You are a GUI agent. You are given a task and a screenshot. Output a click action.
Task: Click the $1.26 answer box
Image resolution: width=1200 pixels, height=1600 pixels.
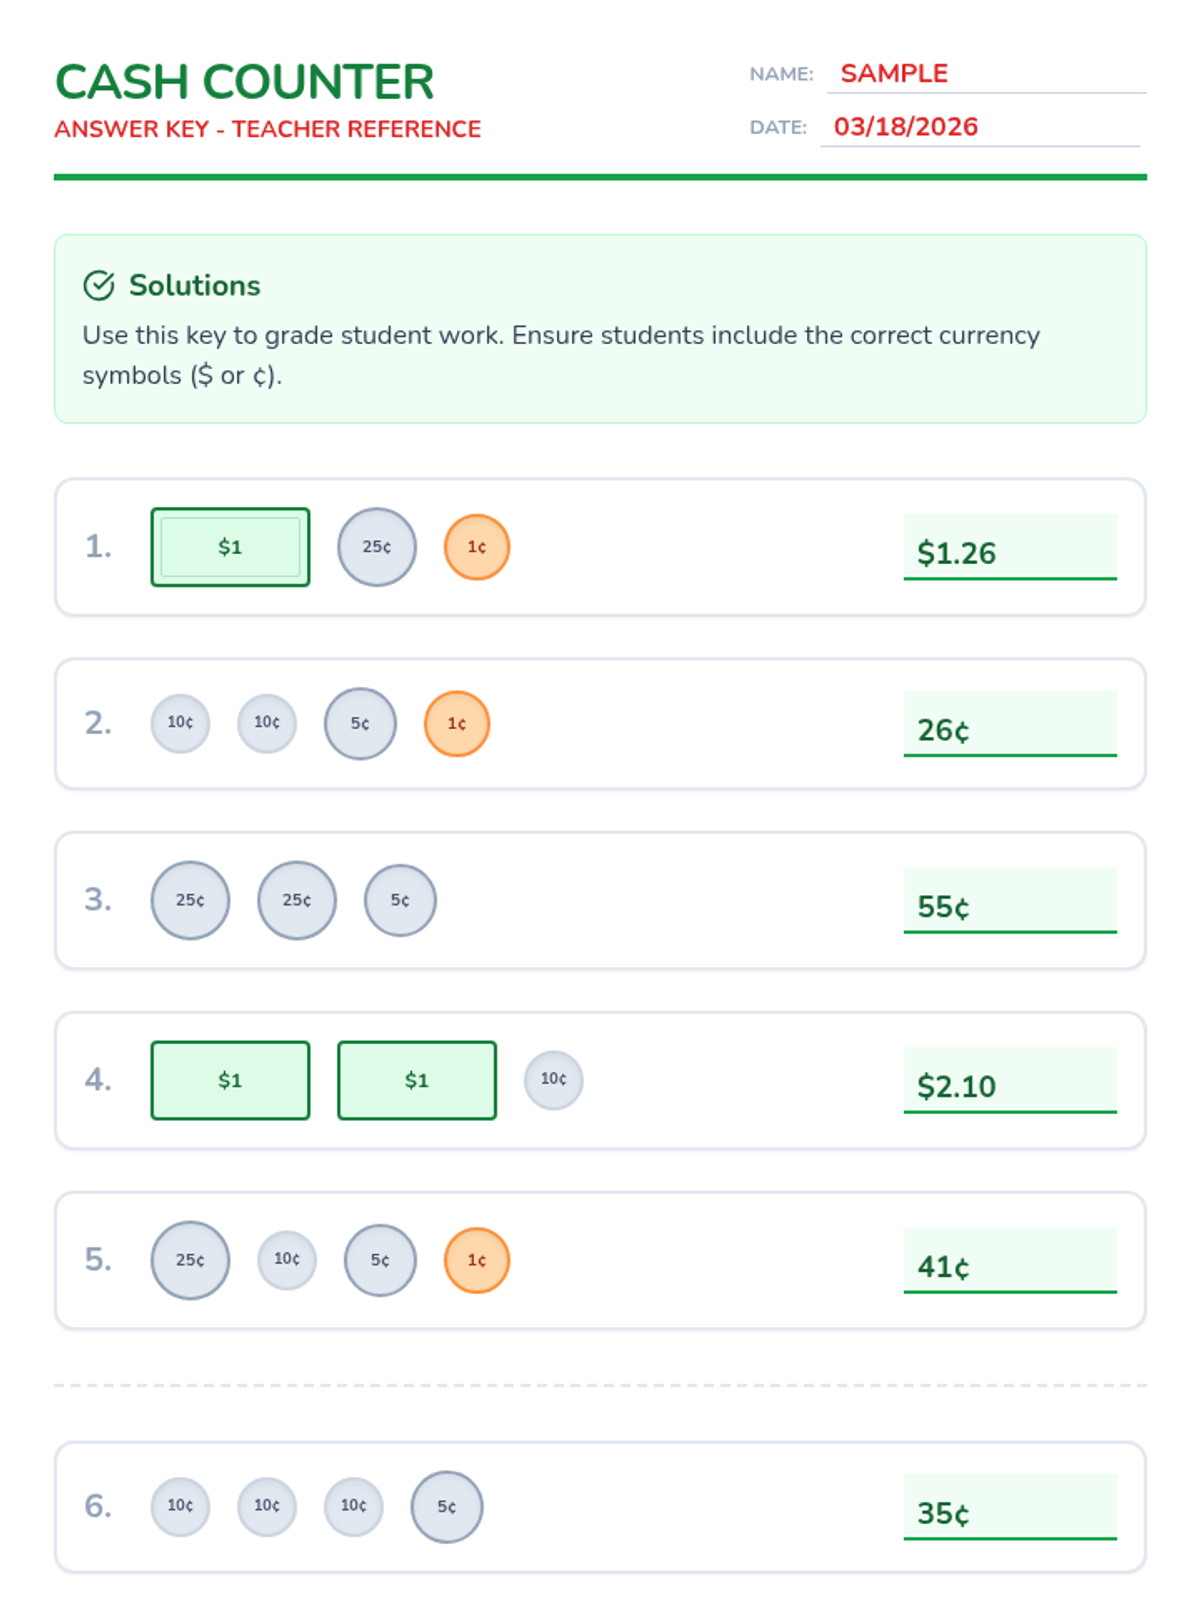[x=1010, y=547]
